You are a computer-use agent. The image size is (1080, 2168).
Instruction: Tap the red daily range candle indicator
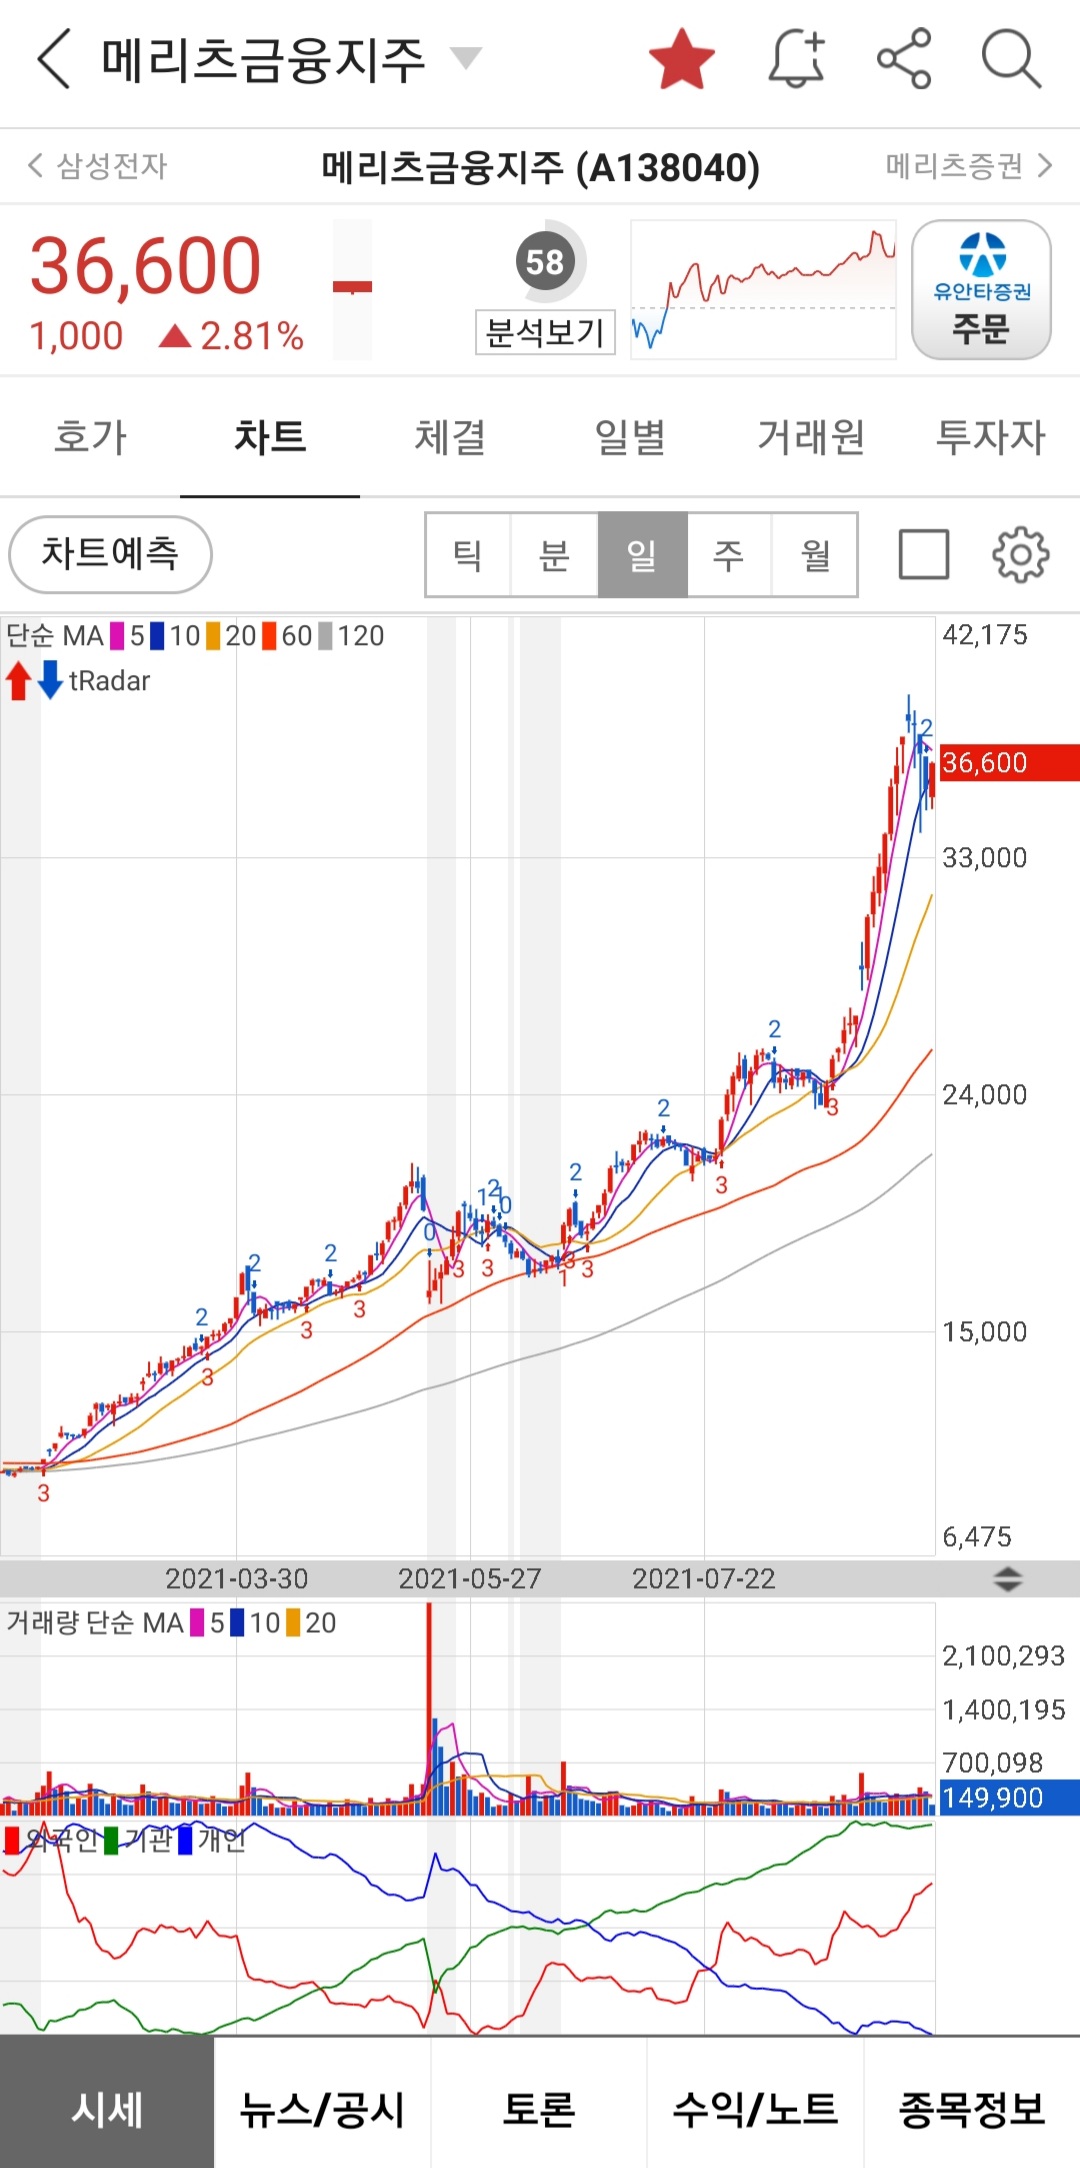[352, 289]
